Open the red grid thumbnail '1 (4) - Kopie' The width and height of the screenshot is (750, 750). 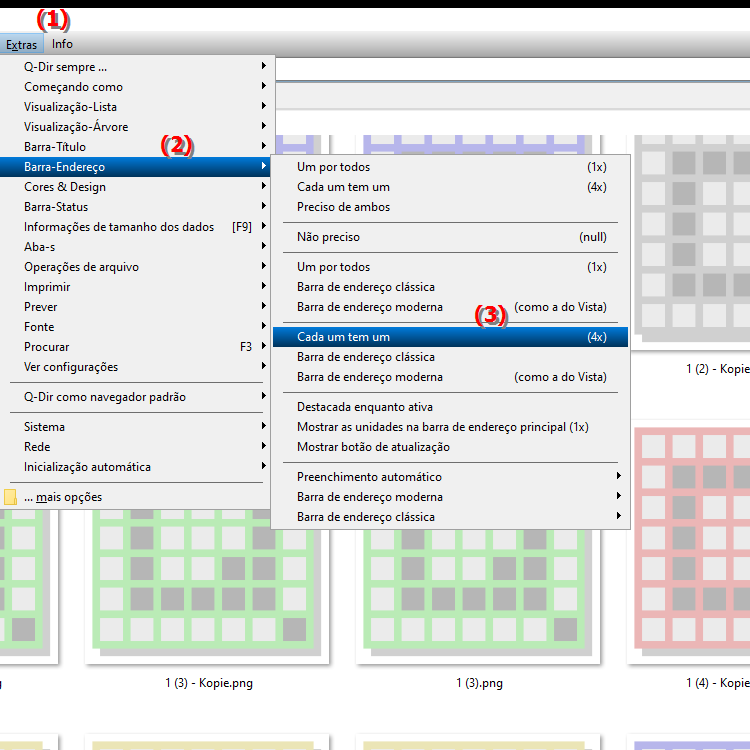tap(689, 543)
